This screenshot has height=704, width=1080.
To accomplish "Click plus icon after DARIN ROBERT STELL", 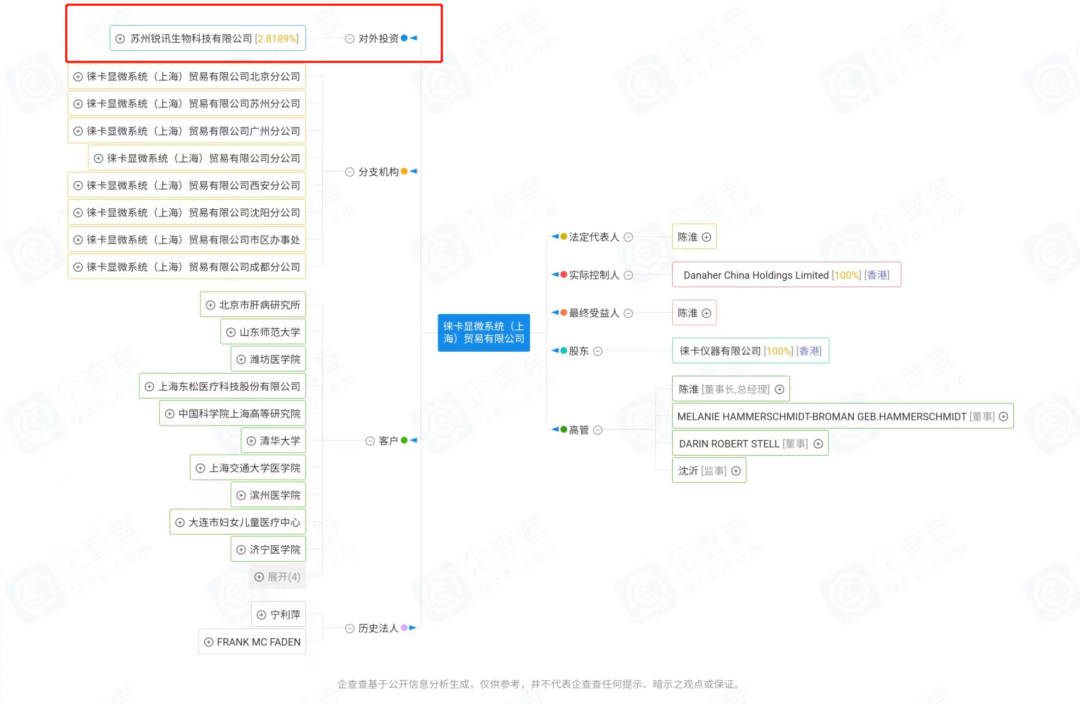I will 818,443.
